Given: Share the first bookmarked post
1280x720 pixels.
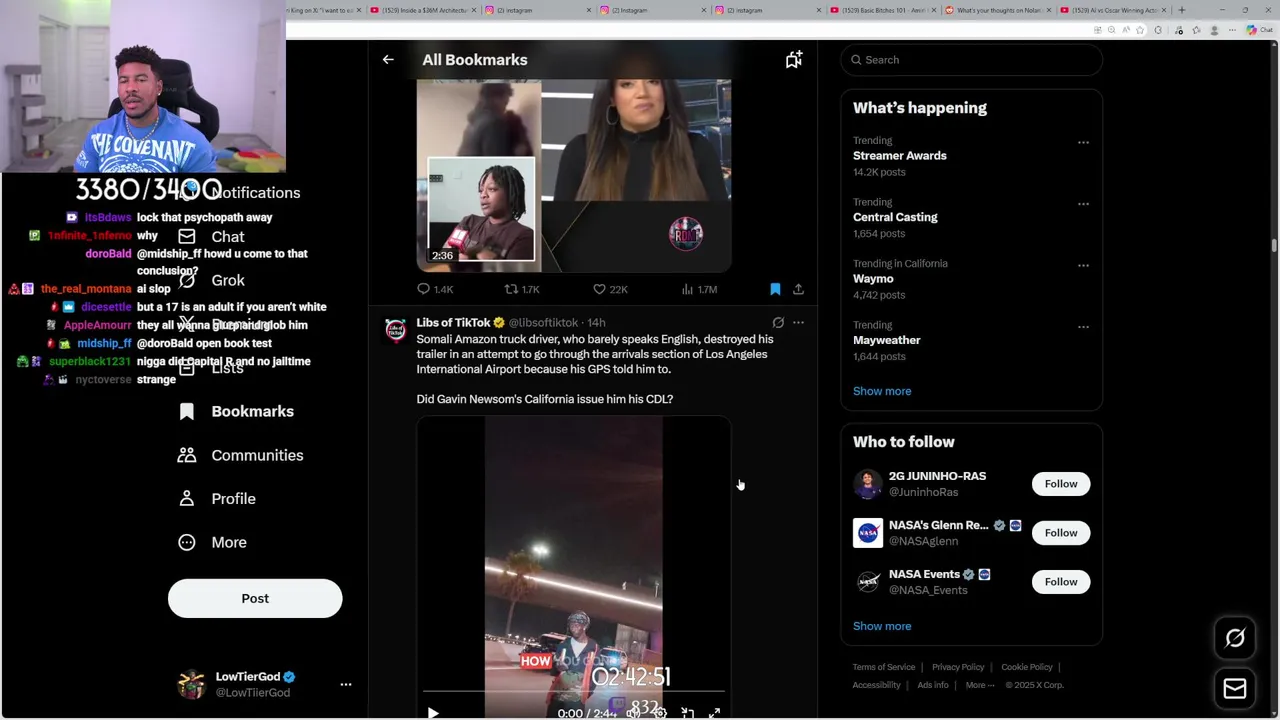Looking at the screenshot, I should (798, 289).
